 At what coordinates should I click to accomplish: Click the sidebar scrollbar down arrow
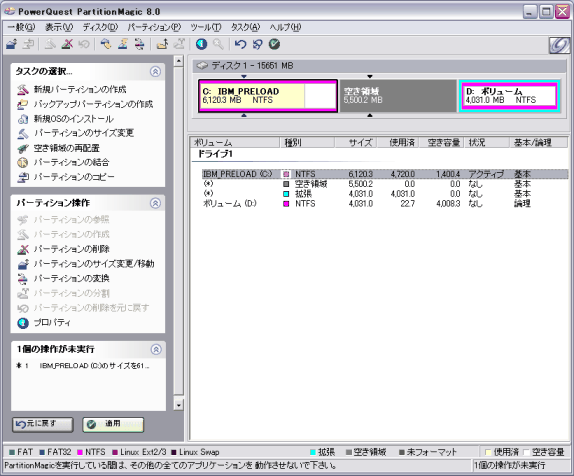[178, 405]
